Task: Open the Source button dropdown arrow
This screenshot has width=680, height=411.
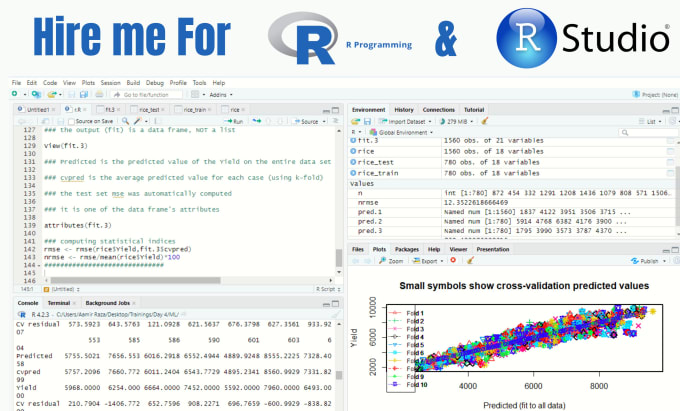Action: coord(324,121)
